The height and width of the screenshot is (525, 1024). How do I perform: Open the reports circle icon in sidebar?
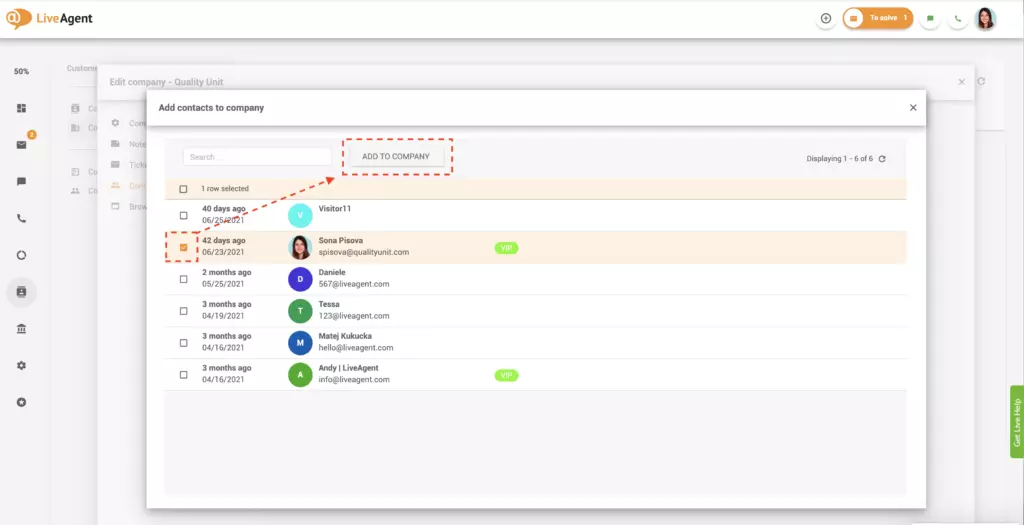point(21,255)
